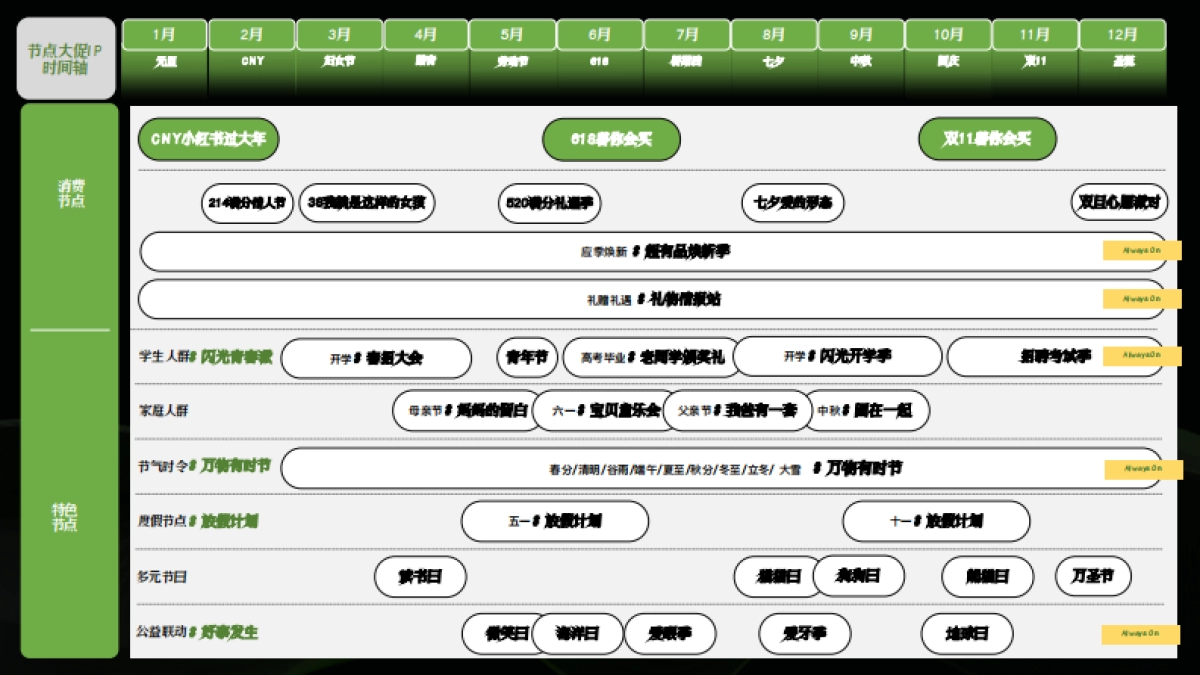Click the 6月 month header
Viewport: 1200px width, 675px height.
point(600,35)
